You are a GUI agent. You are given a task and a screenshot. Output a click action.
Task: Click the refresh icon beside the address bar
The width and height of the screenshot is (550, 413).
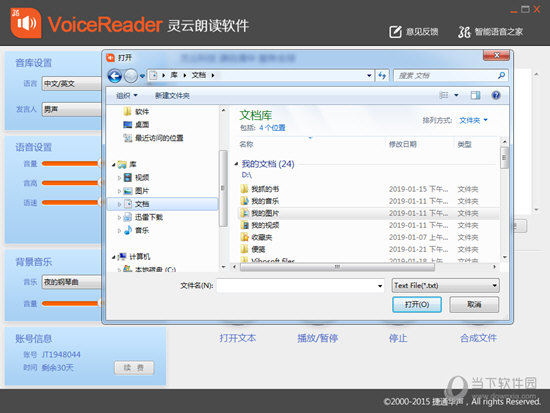pos(382,75)
